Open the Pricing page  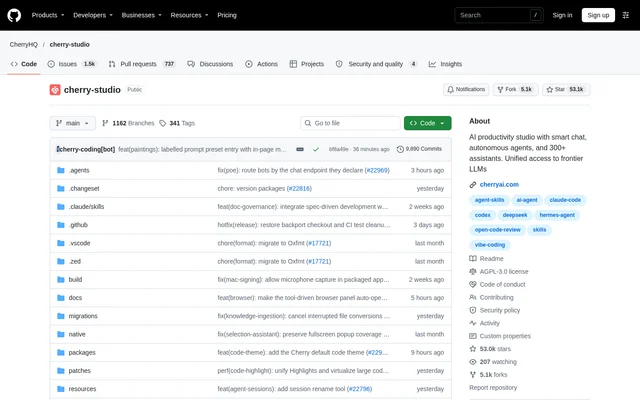click(227, 15)
